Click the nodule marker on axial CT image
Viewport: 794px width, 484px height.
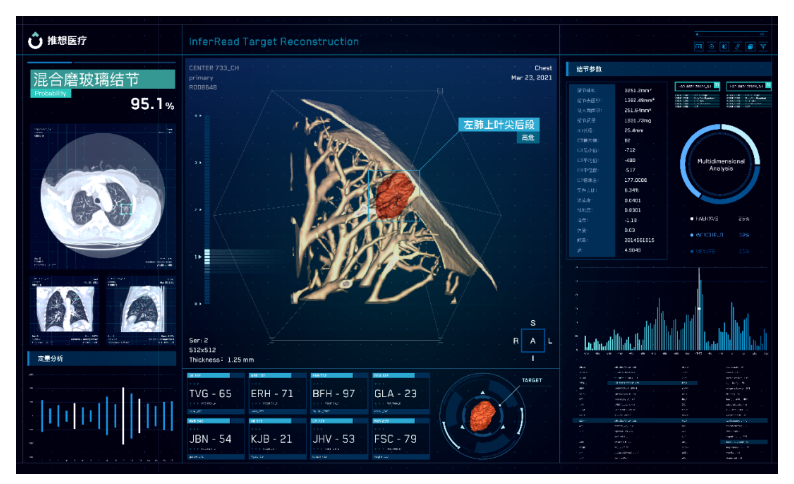(x=124, y=209)
